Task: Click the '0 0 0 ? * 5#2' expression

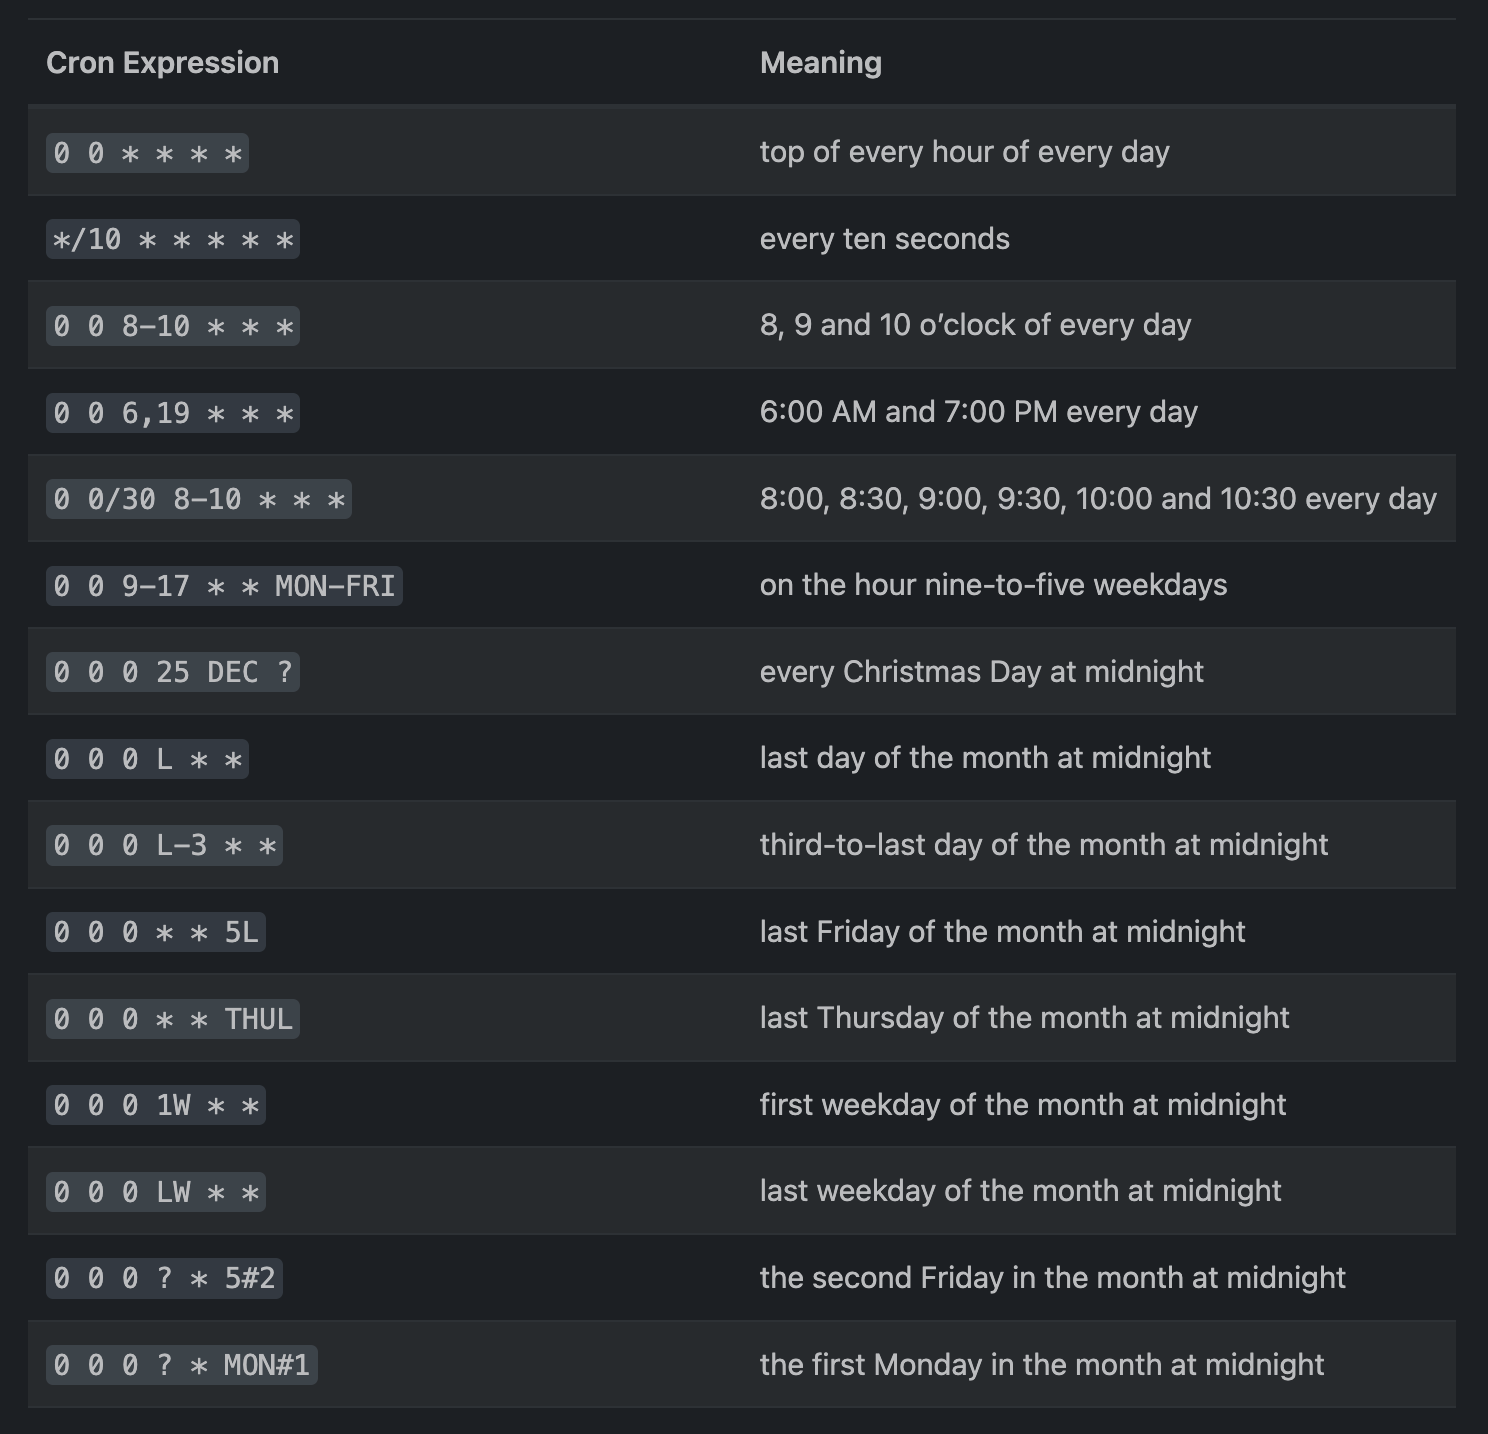Action: click(x=164, y=1279)
